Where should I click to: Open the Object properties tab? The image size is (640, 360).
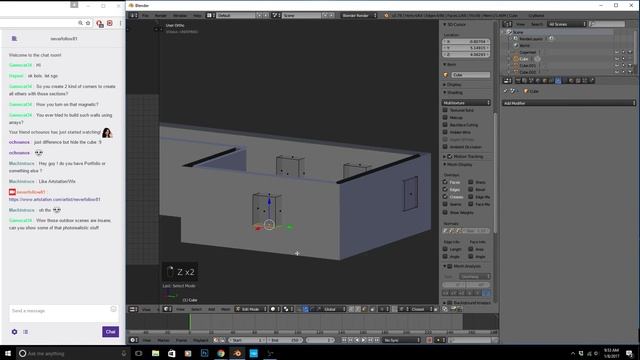coord(545,81)
